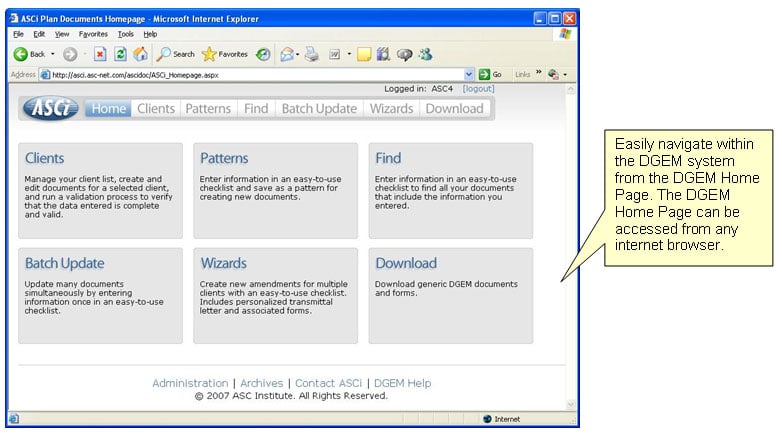This screenshot has height=442, width=782.
Task: Open the DGEM Help footer link
Action: pos(402,383)
